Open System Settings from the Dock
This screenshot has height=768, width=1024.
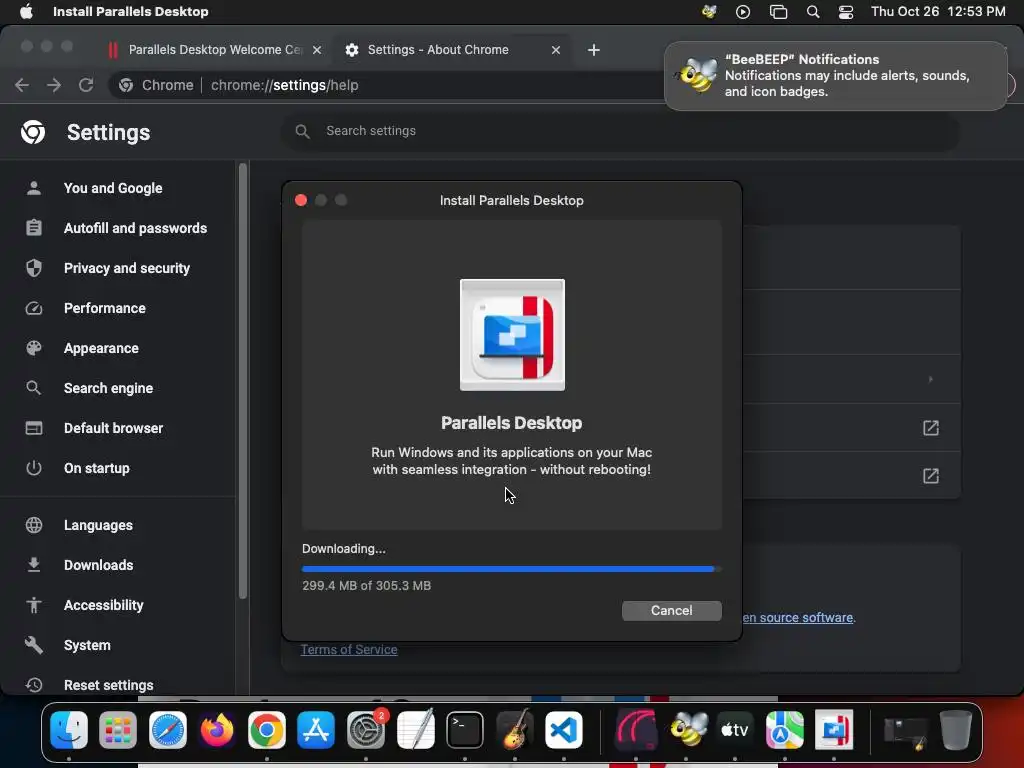(x=366, y=730)
